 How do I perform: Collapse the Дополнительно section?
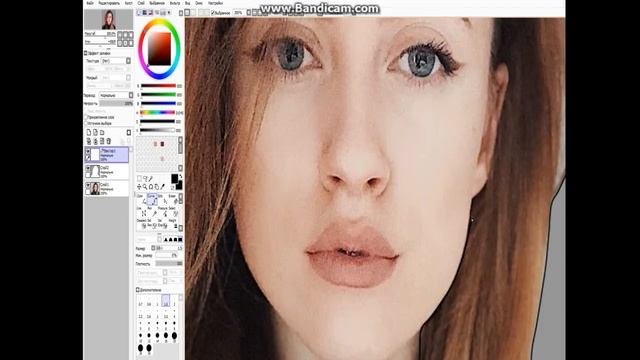click(x=138, y=290)
